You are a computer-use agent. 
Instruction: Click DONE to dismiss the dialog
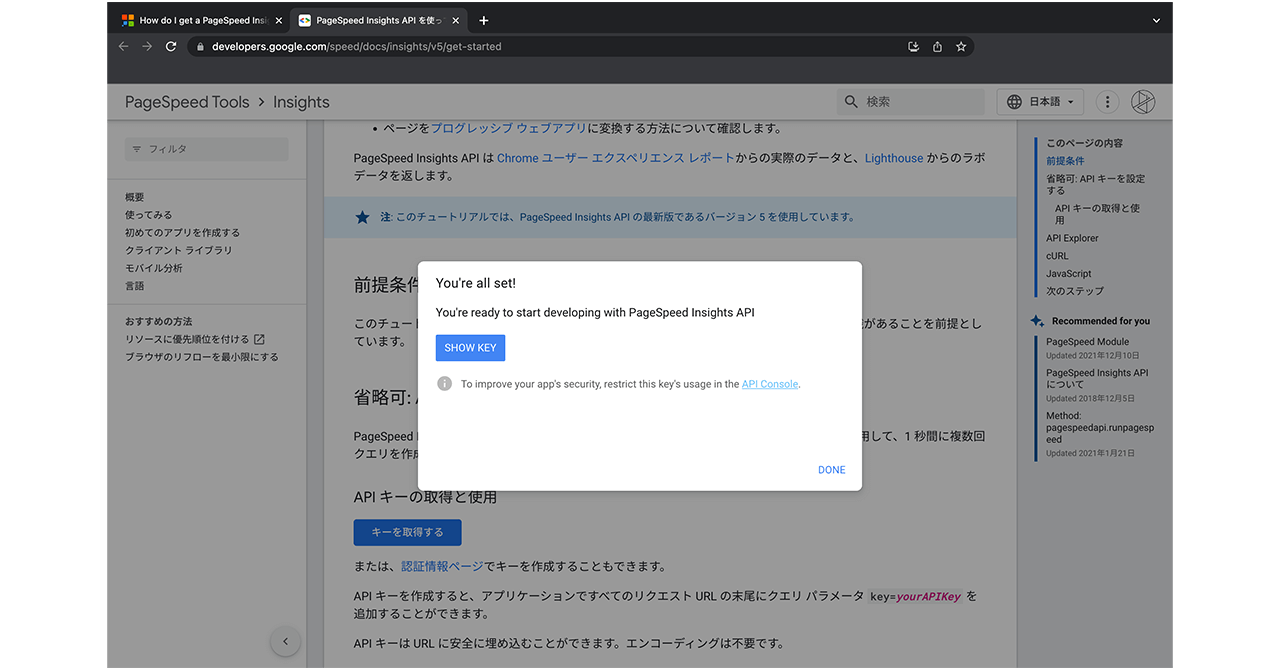click(x=831, y=470)
